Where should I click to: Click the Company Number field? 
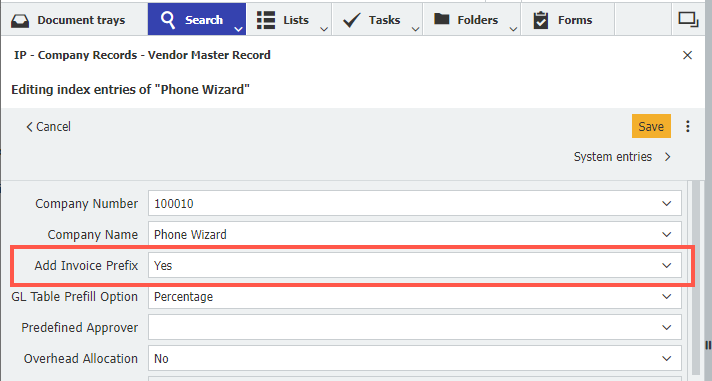(415, 203)
